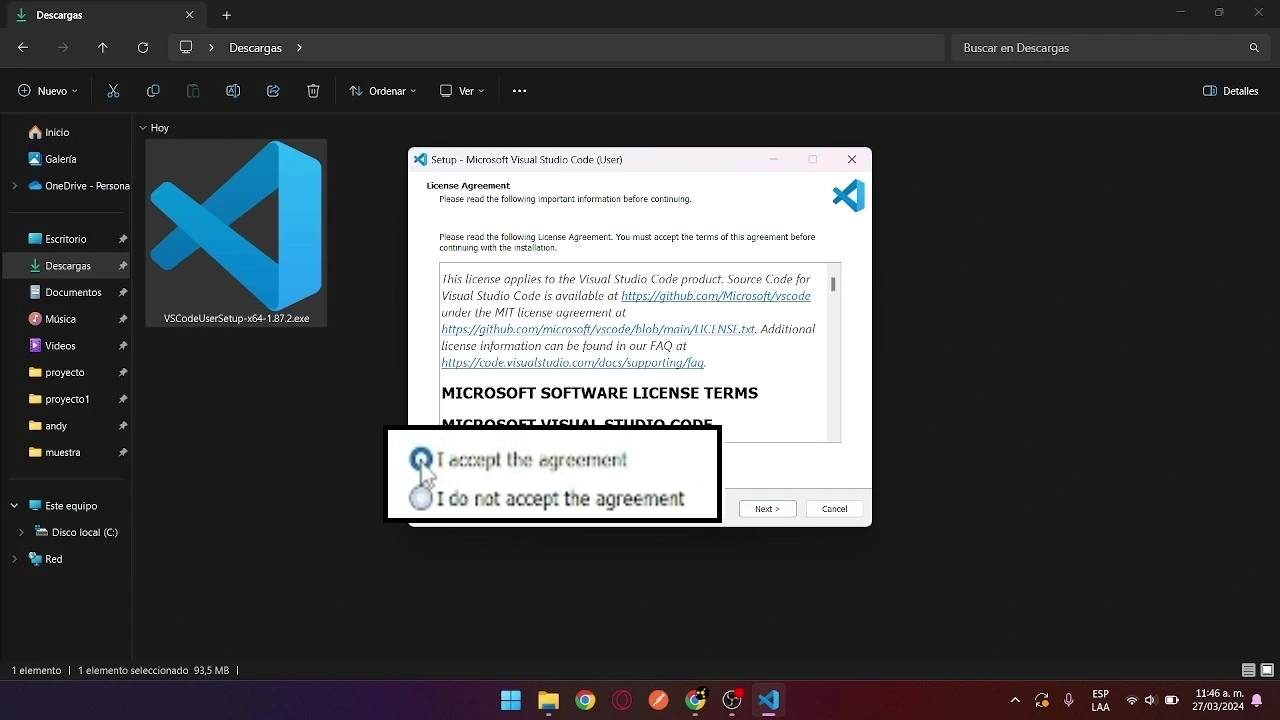Screen dimensions: 1280x720
Task: Click Next in the VS Code setup
Action: (x=767, y=509)
